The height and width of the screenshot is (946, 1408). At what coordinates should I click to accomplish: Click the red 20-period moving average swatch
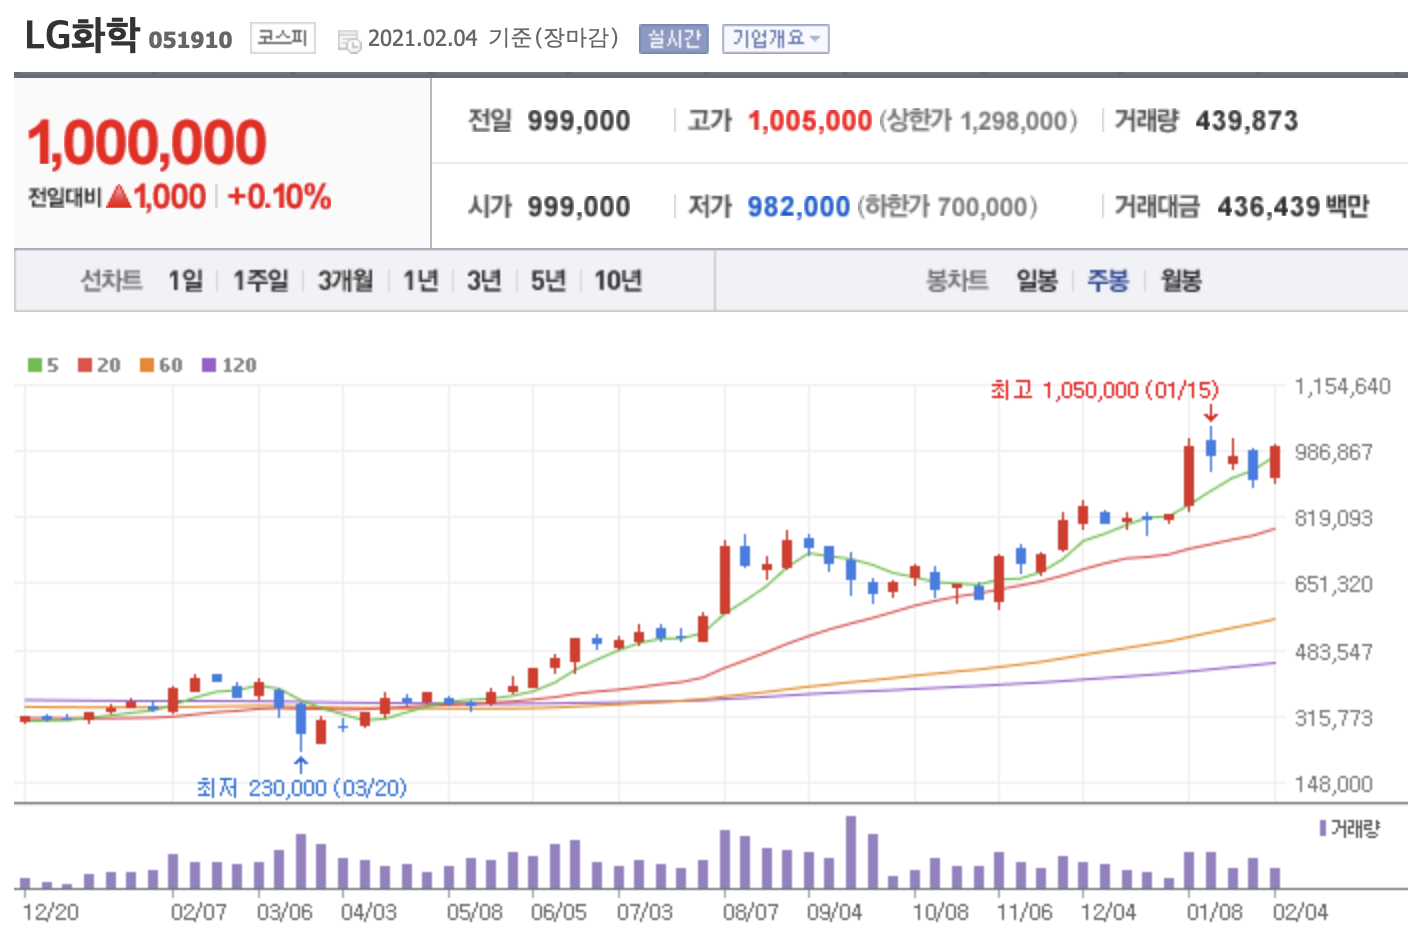pyautogui.click(x=85, y=365)
